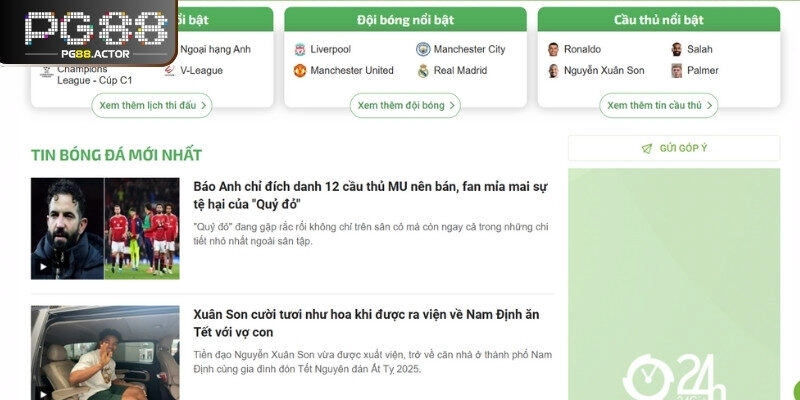
Task: Click the Manchester City crest icon
Action: (x=422, y=49)
